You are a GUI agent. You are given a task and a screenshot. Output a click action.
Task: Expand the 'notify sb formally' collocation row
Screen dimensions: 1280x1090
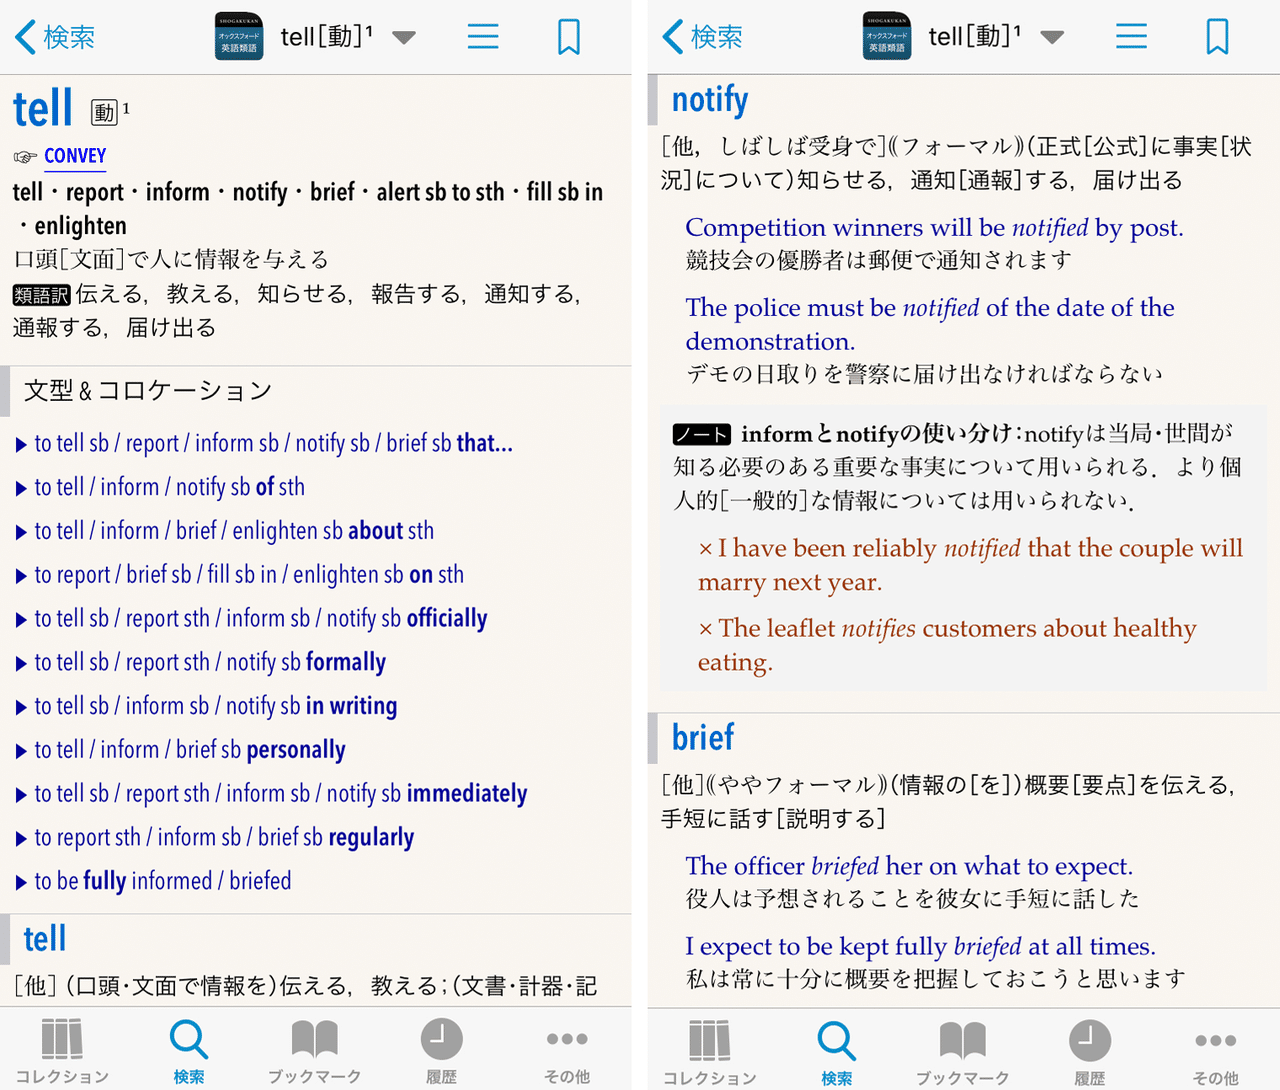[x=200, y=662]
